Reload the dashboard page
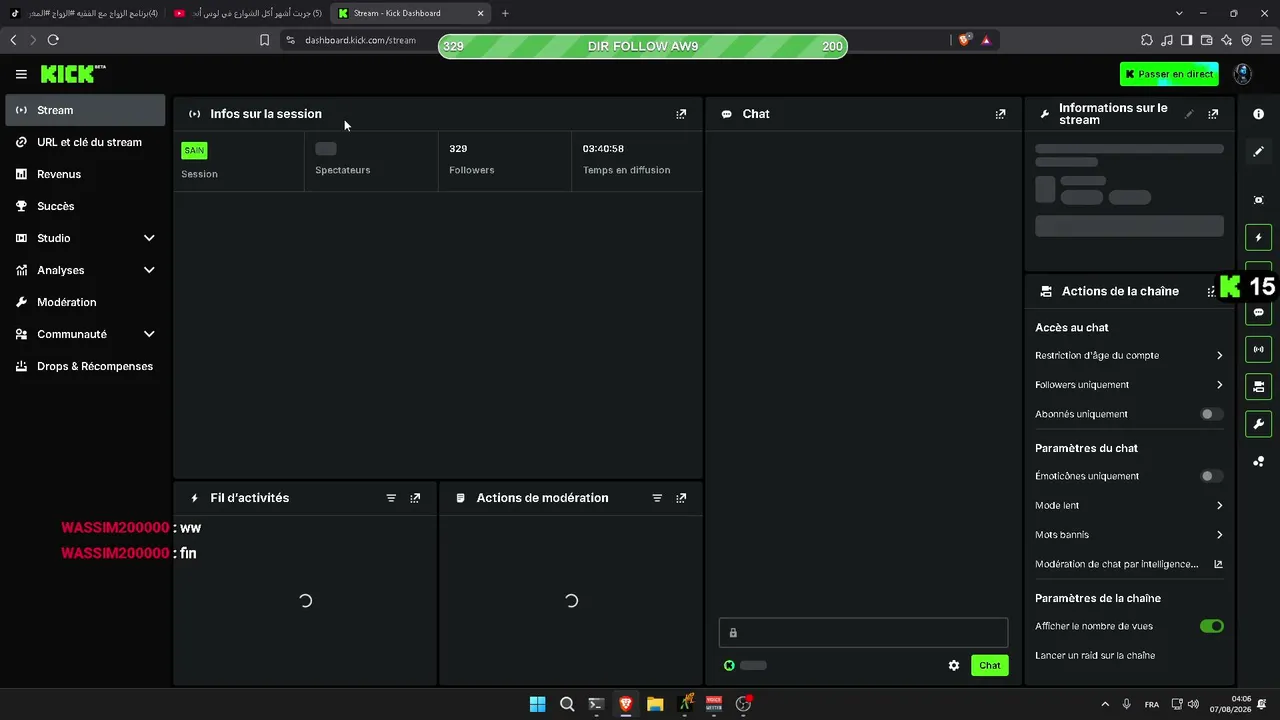1280x720 pixels. [53, 40]
